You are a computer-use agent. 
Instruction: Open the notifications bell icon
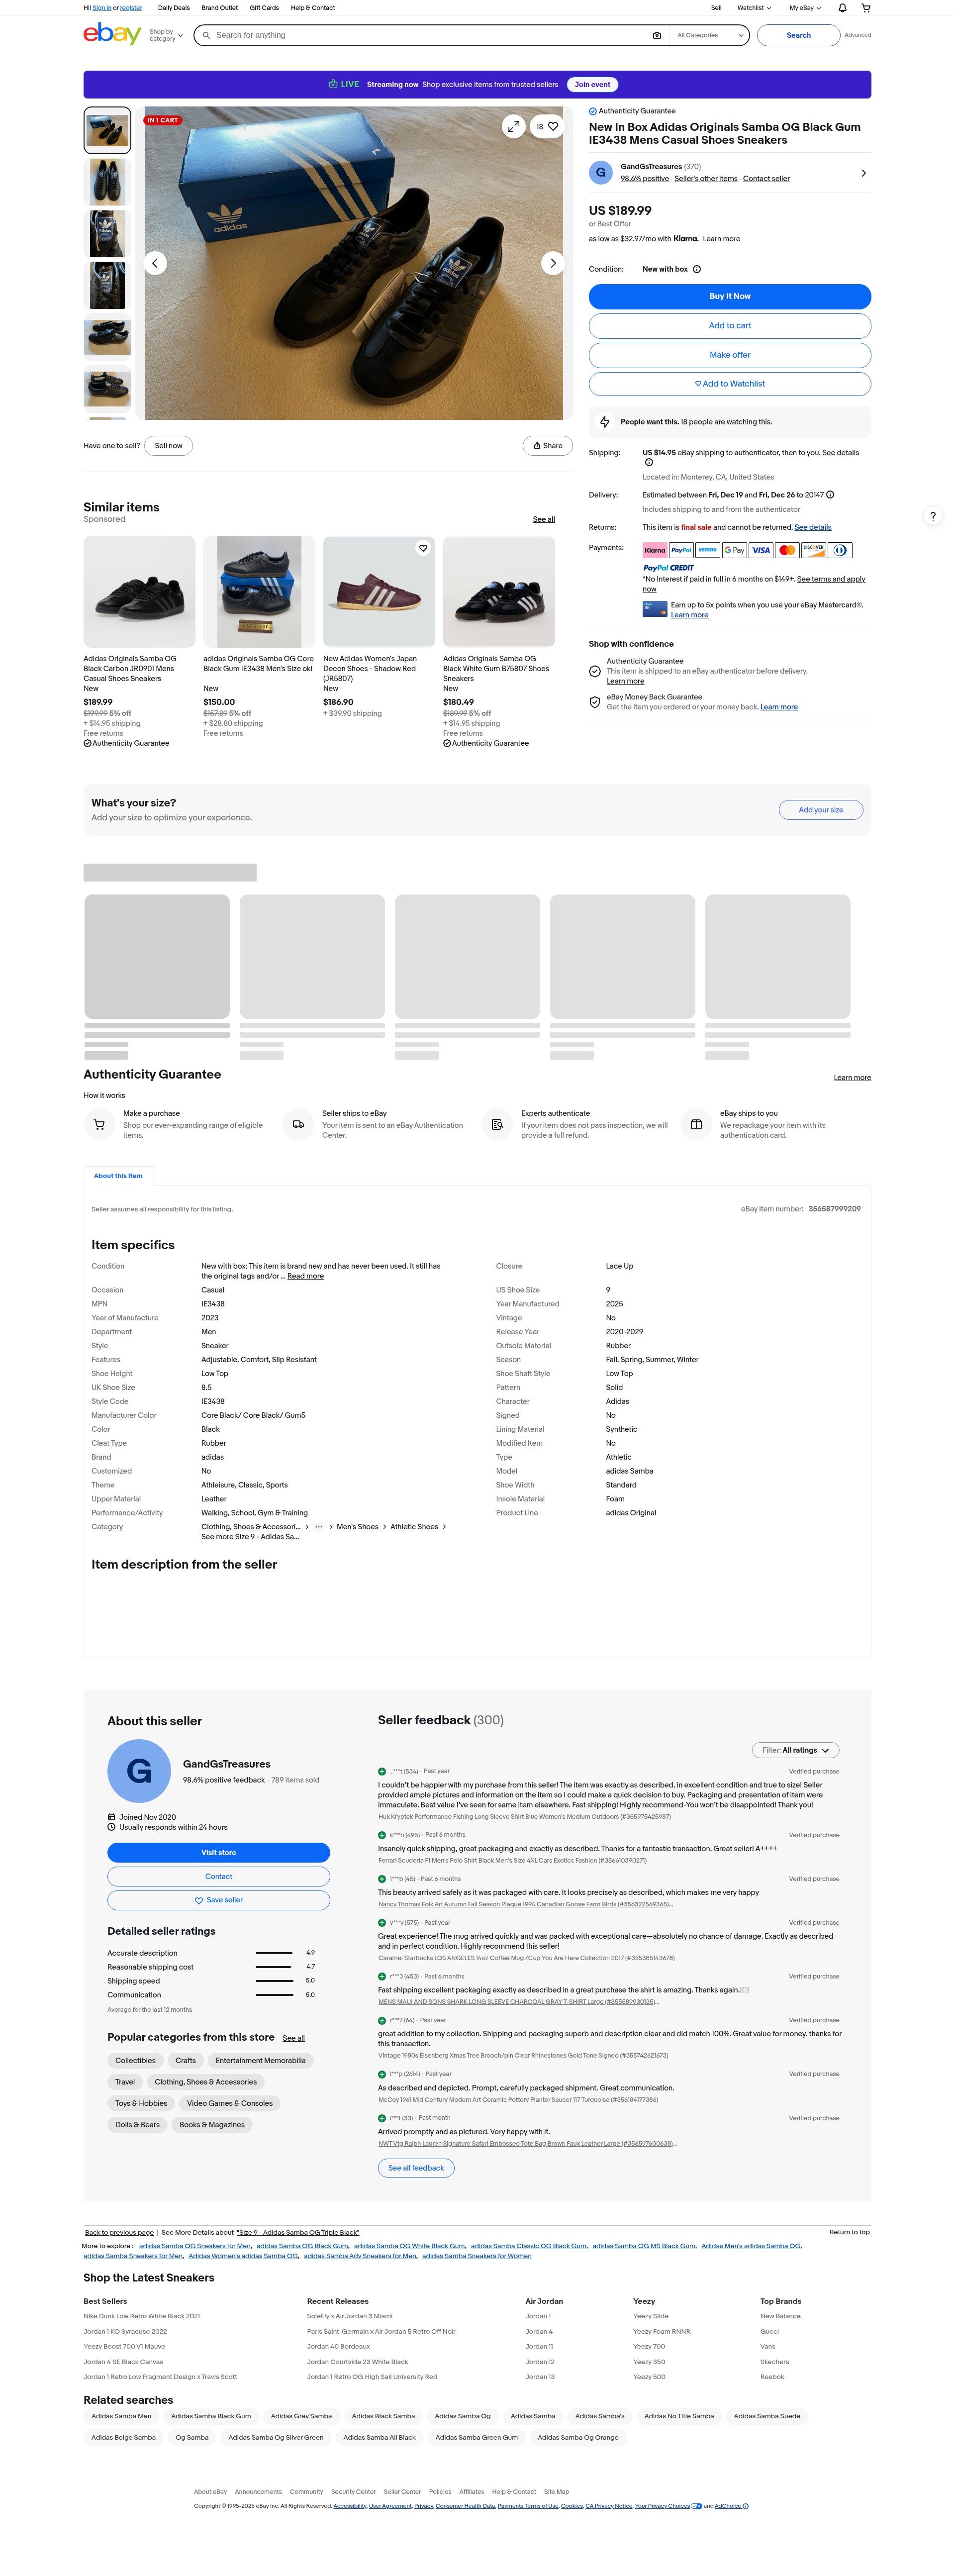842,8
